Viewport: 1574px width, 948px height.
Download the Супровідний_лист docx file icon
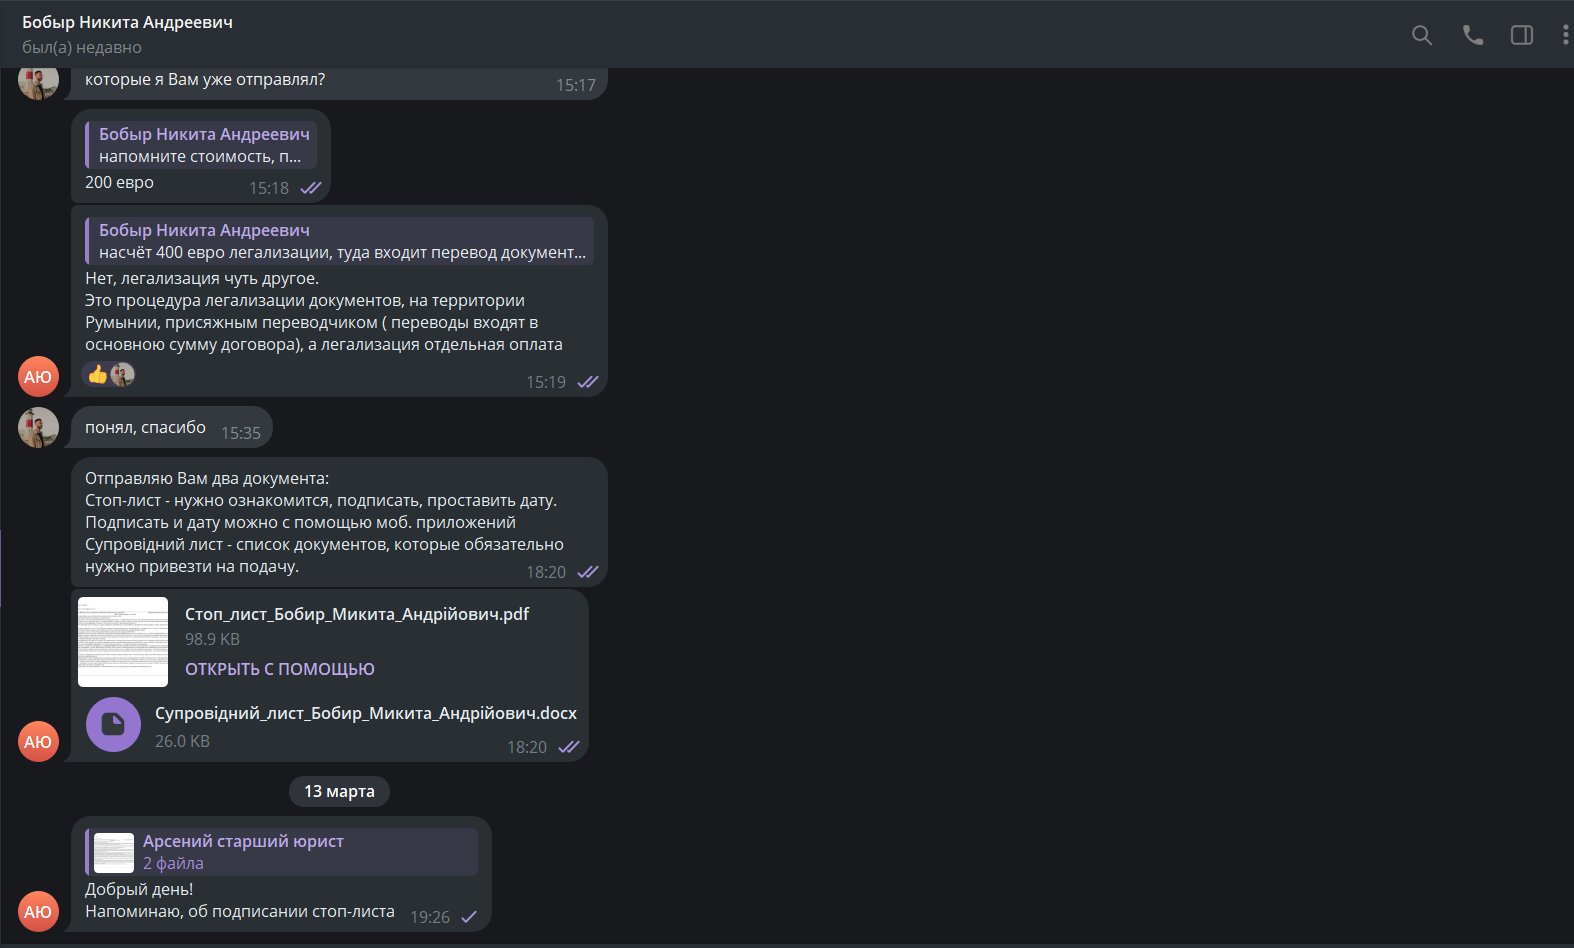tap(113, 724)
